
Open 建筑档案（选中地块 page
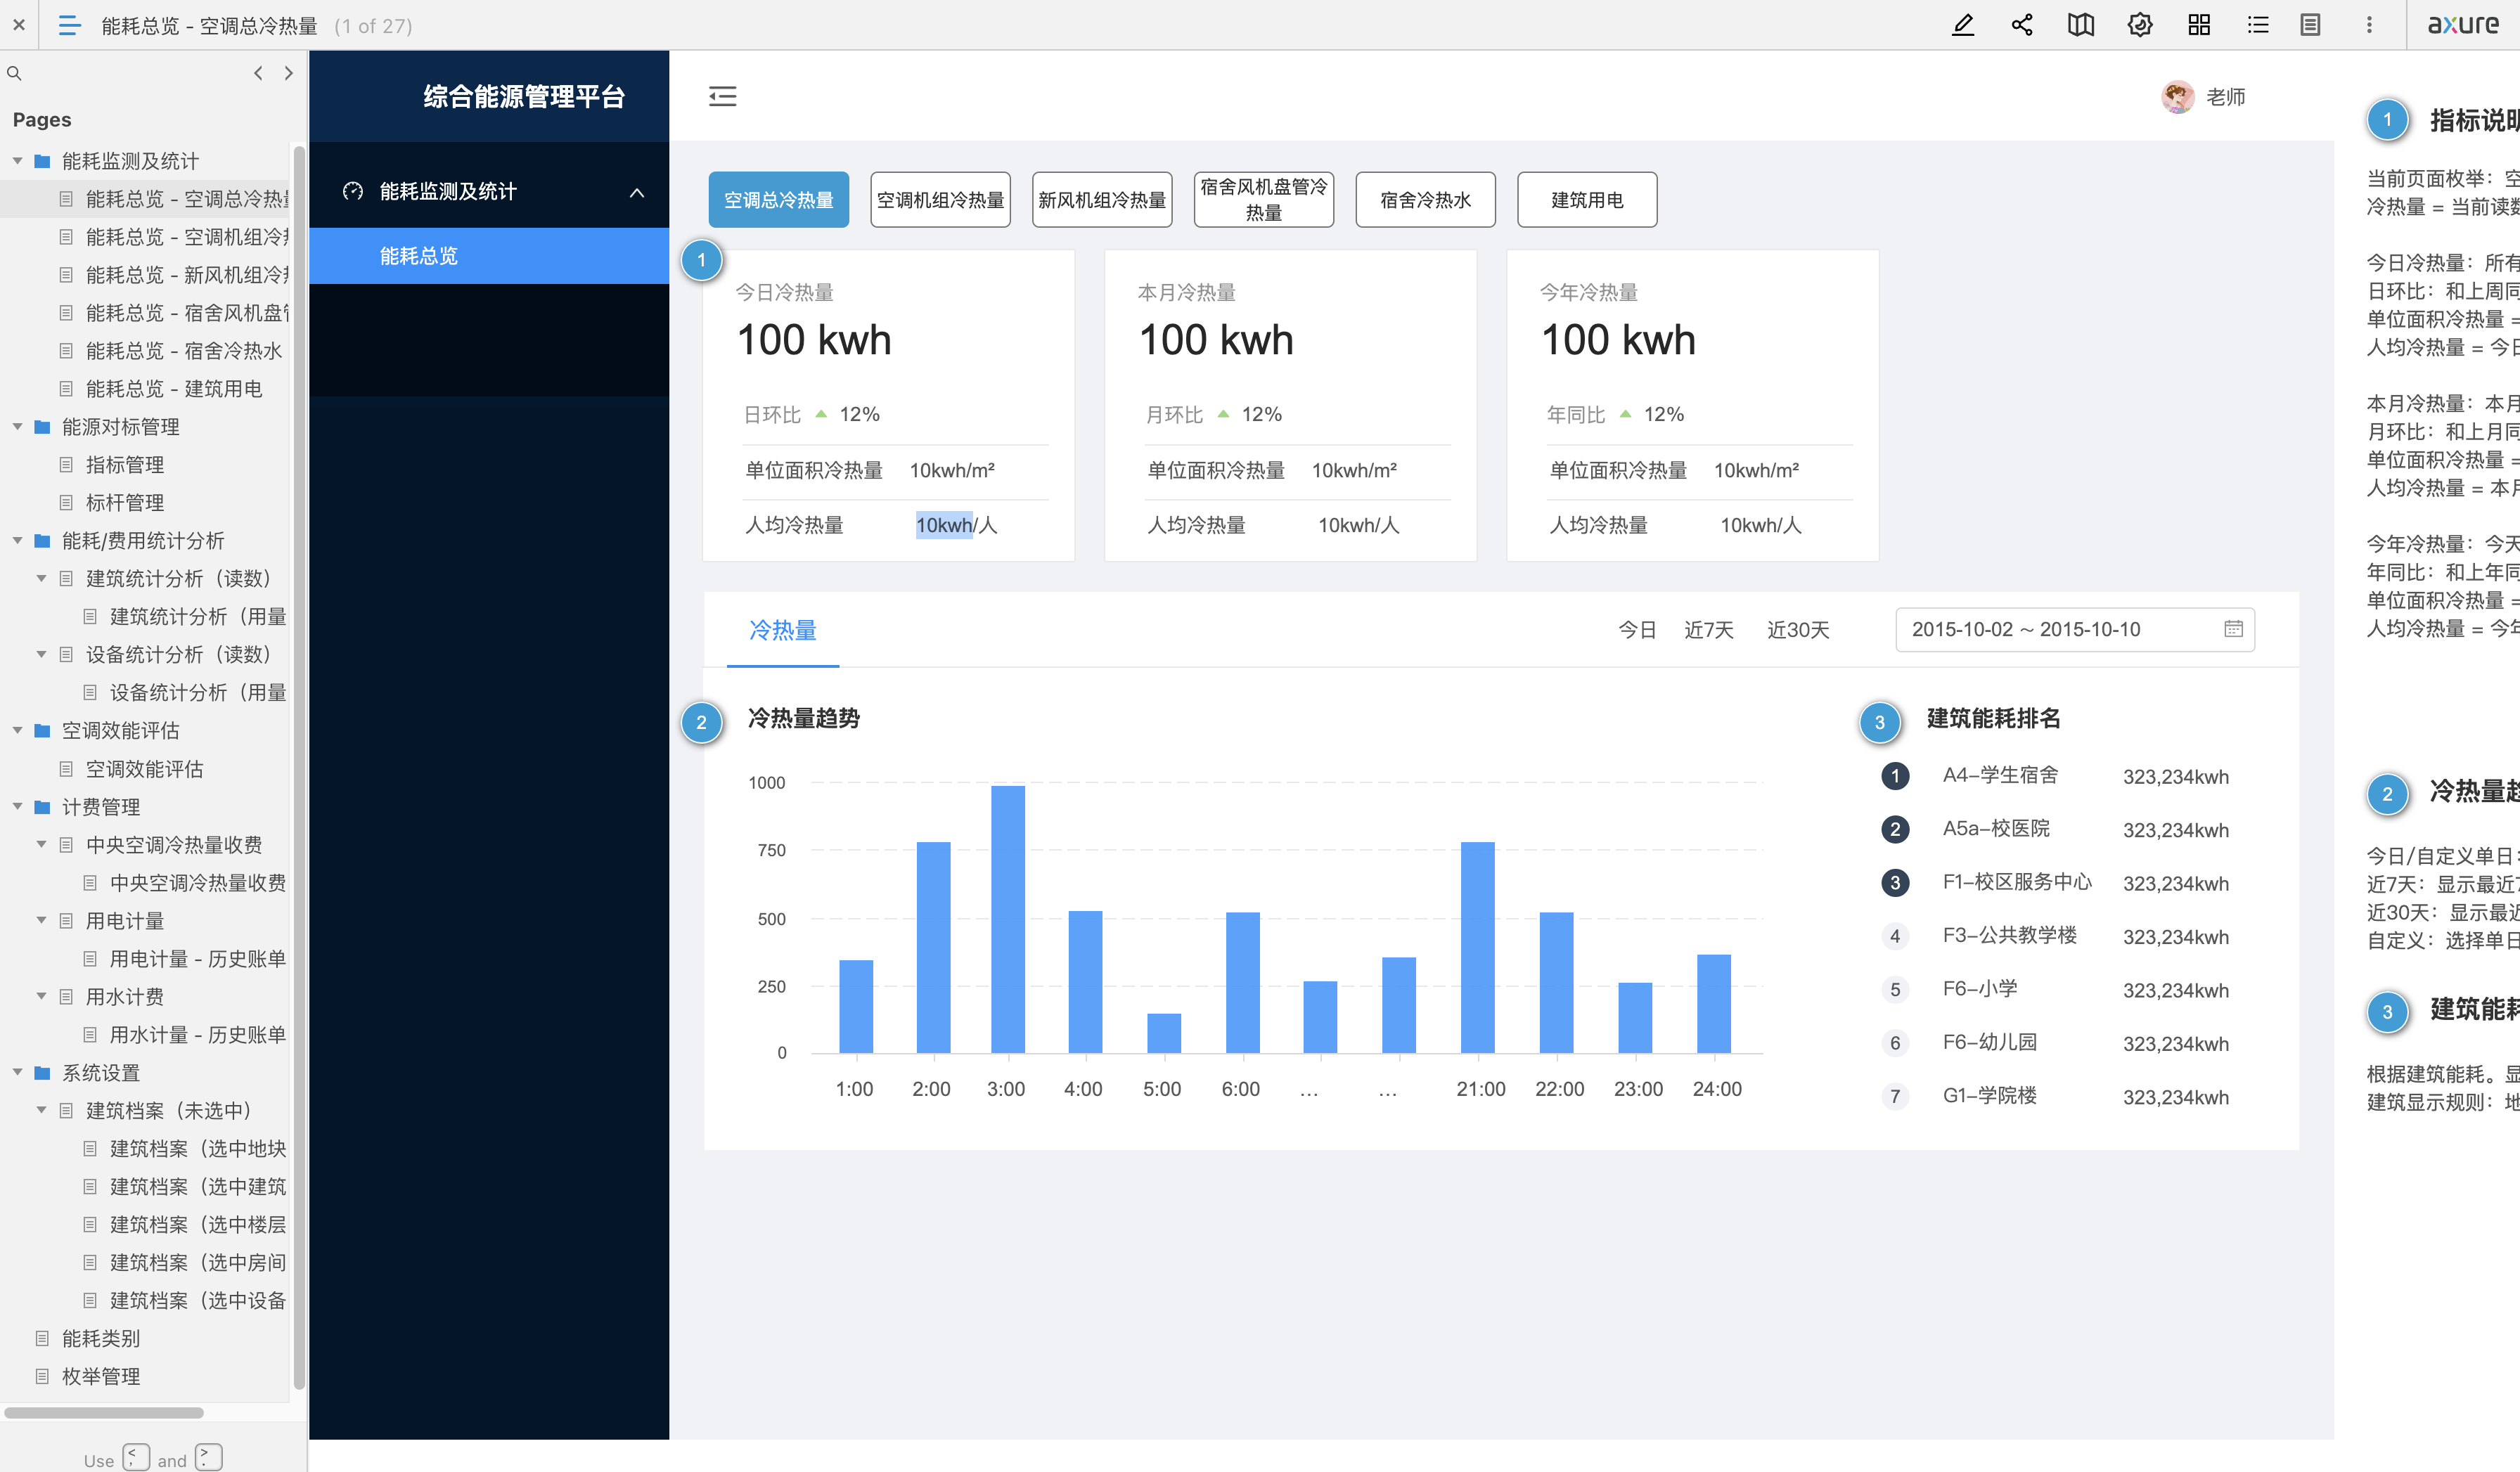197,1149
